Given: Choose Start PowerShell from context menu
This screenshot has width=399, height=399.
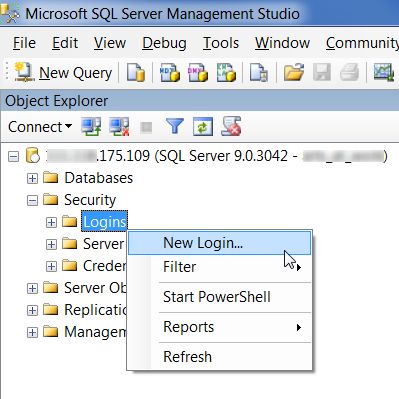Looking at the screenshot, I should coord(220,297).
